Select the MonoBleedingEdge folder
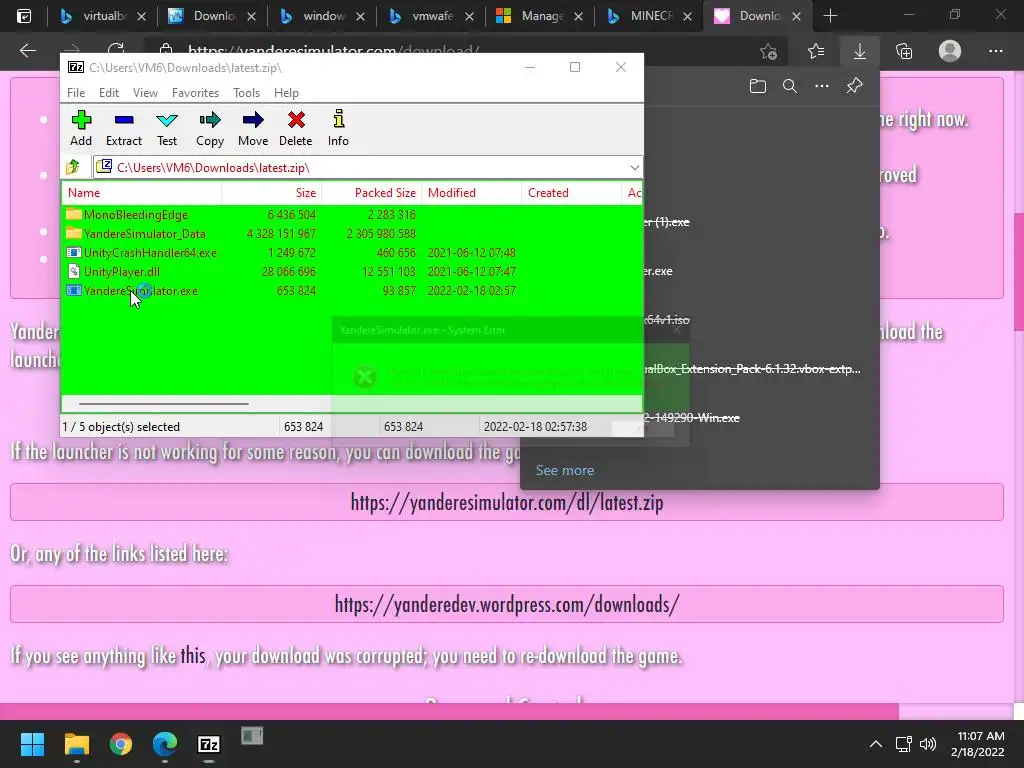The image size is (1024, 768). (135, 214)
